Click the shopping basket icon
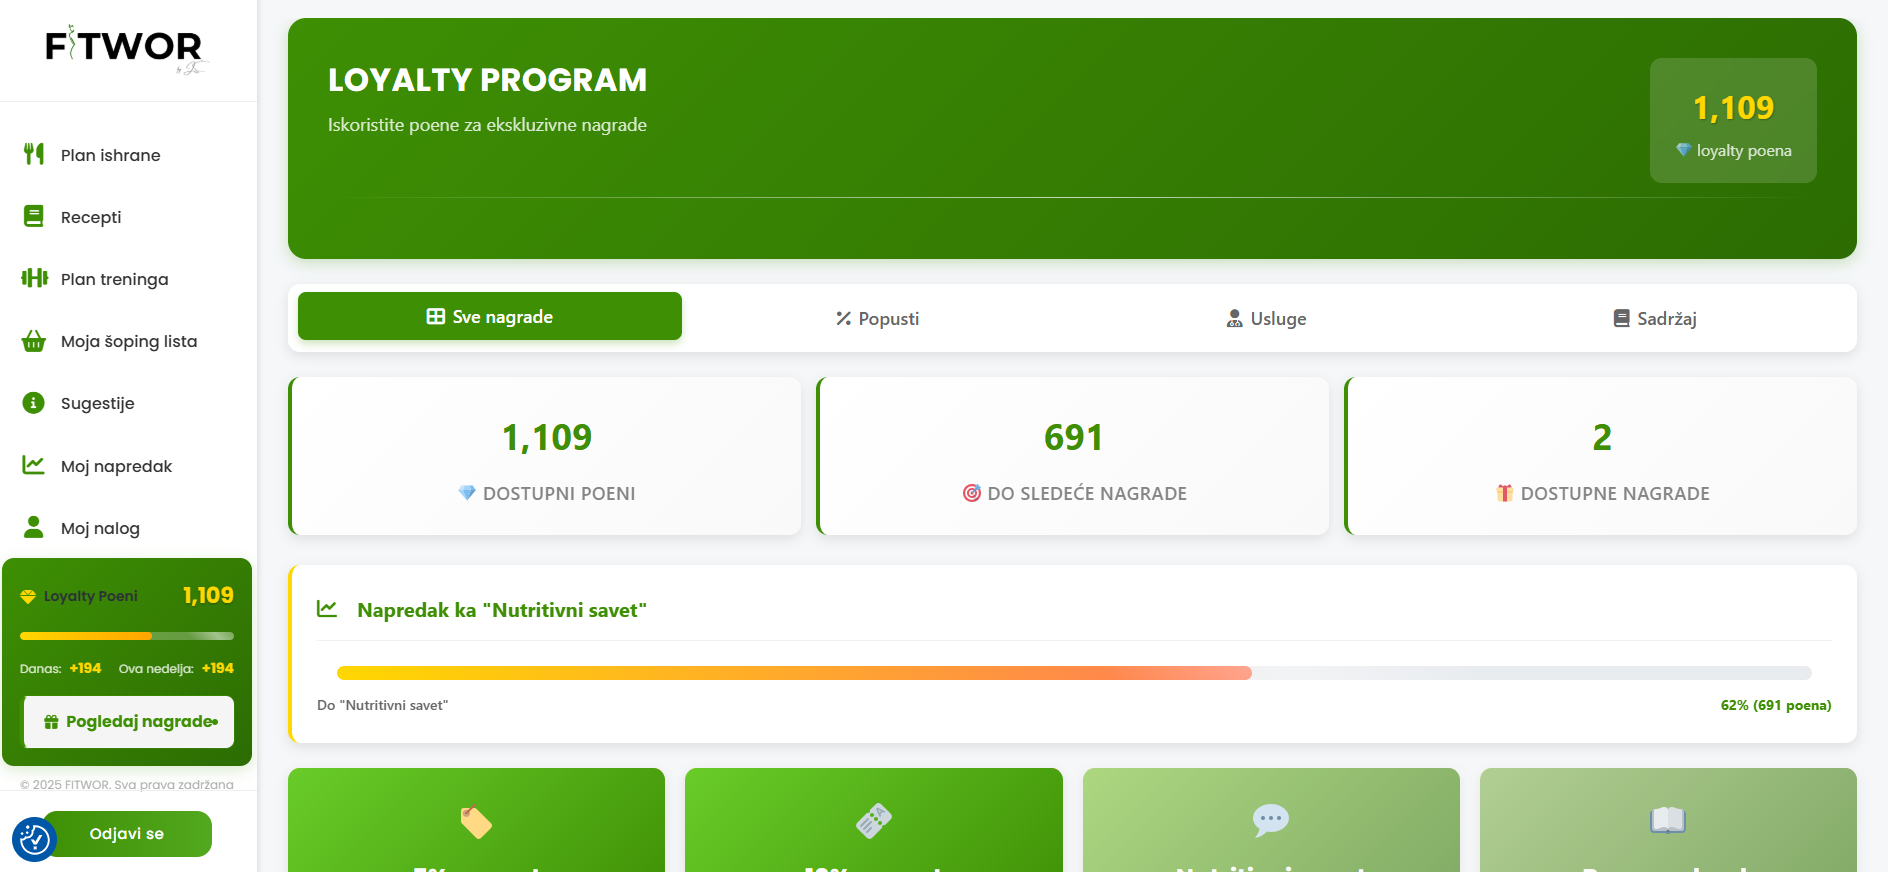 (34, 341)
